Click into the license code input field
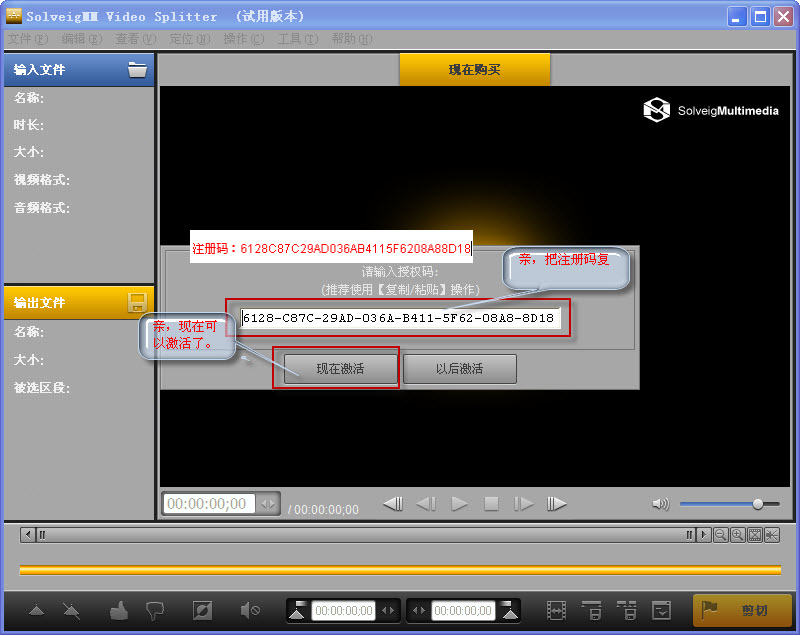Viewport: 800px width, 635px height. (399, 318)
